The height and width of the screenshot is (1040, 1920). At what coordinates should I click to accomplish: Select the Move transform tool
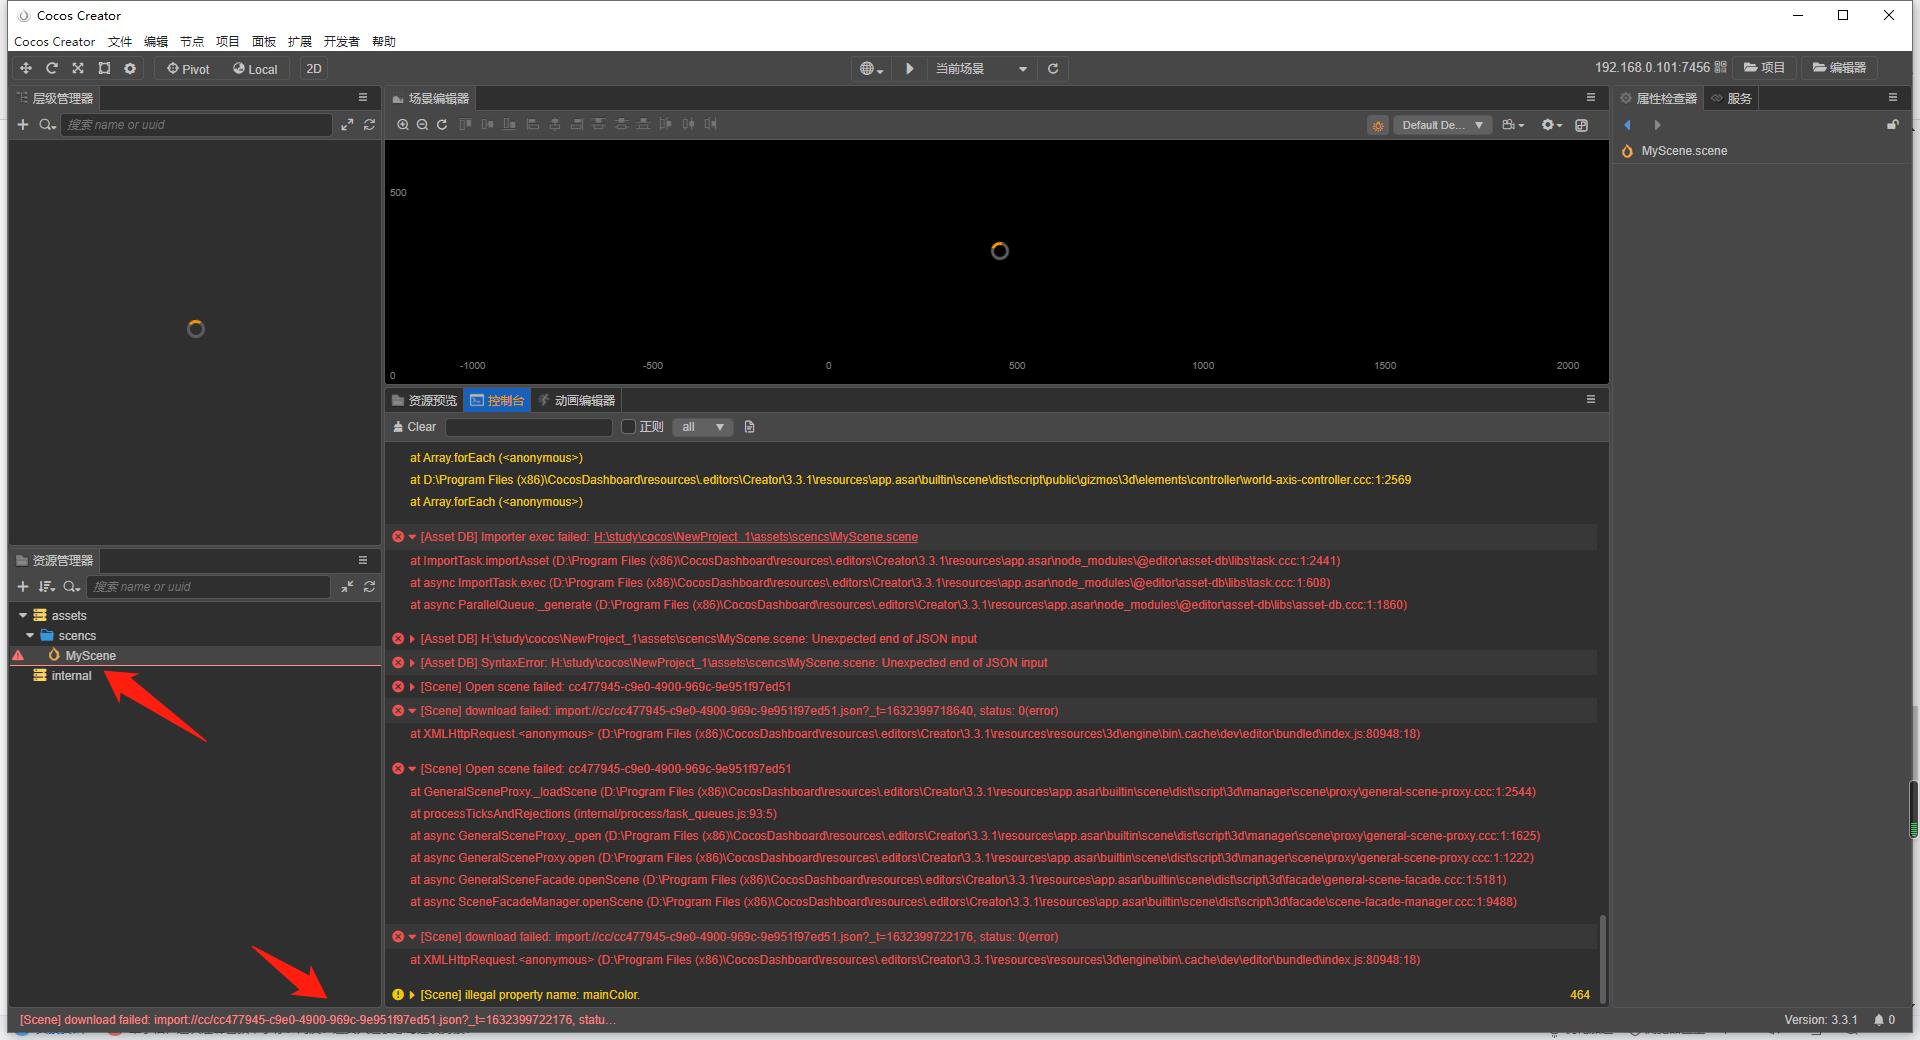click(x=26, y=69)
